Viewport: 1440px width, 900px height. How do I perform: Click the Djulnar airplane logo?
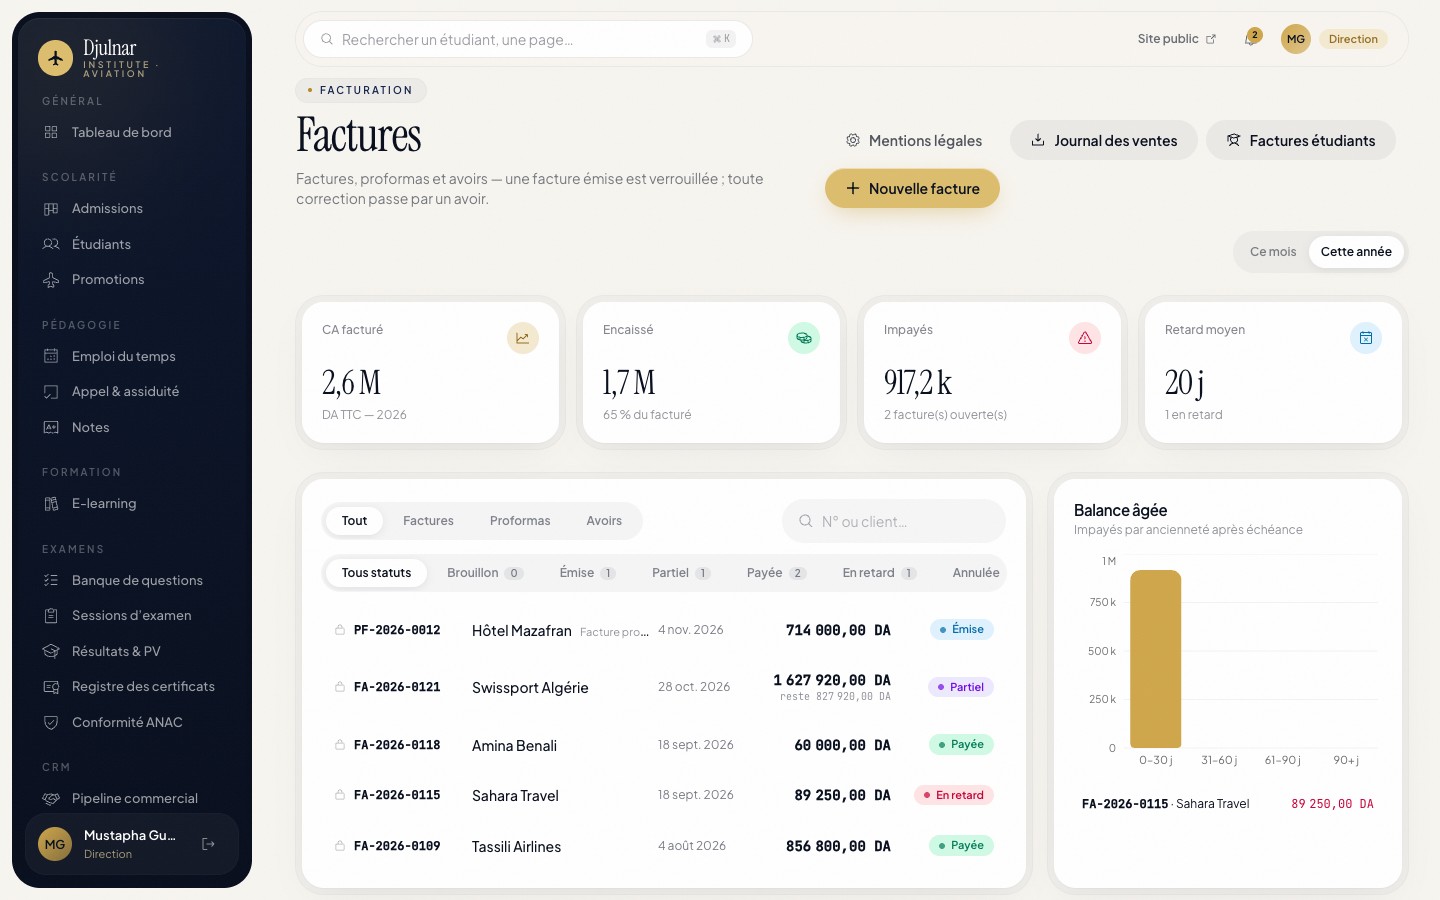56,58
